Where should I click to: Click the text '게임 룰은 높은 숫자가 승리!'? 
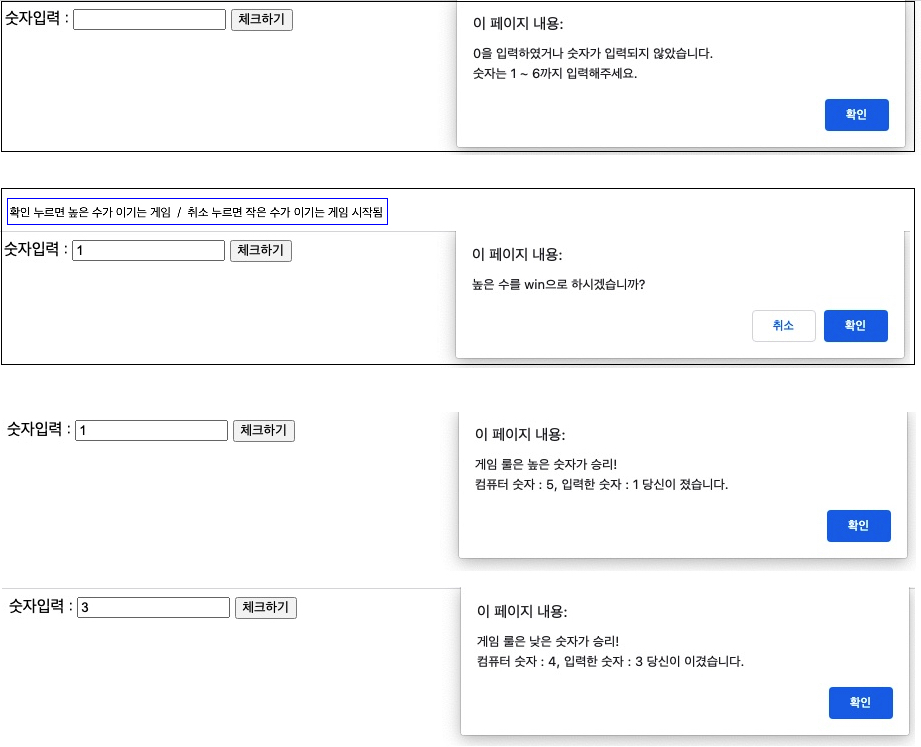point(546,465)
